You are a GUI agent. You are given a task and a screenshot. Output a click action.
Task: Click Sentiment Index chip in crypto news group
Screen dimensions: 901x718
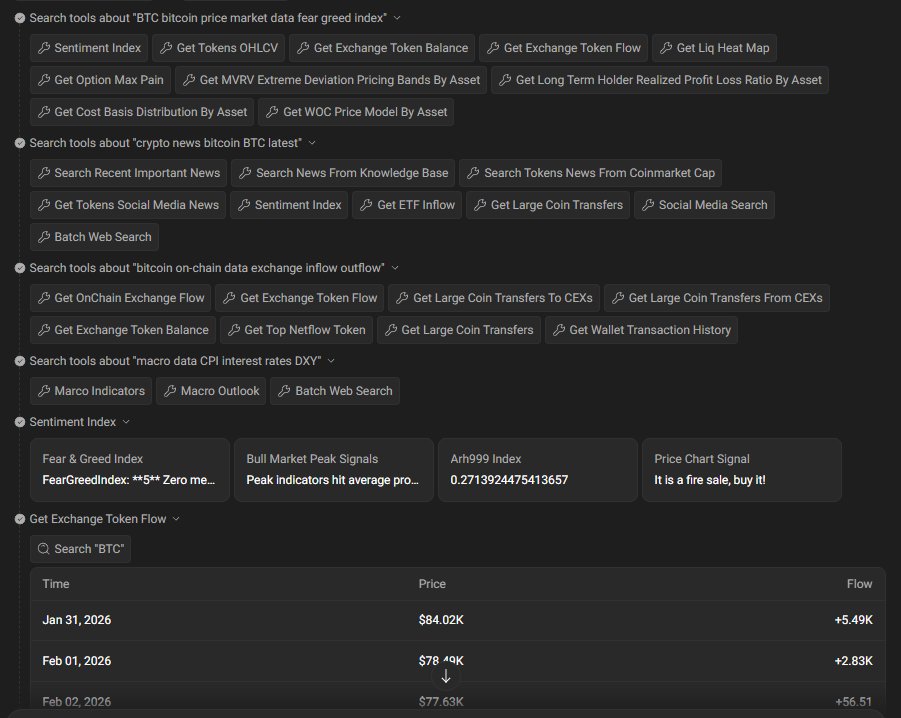pyautogui.click(x=289, y=205)
